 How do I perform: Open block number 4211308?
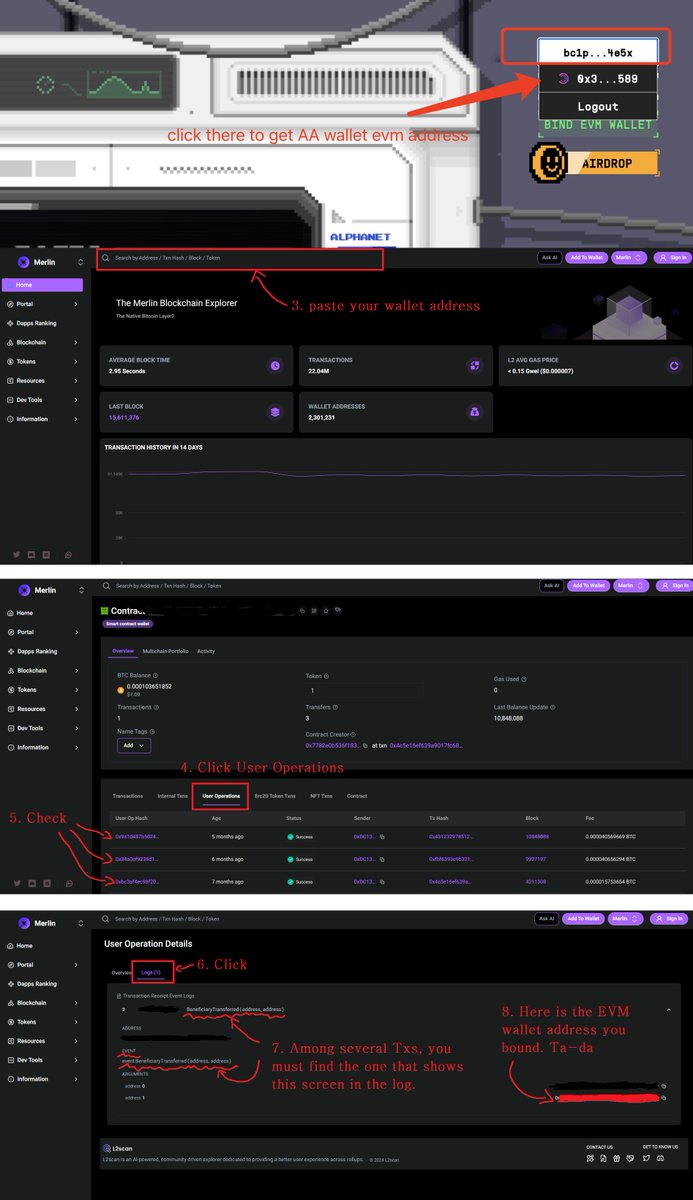tap(536, 881)
